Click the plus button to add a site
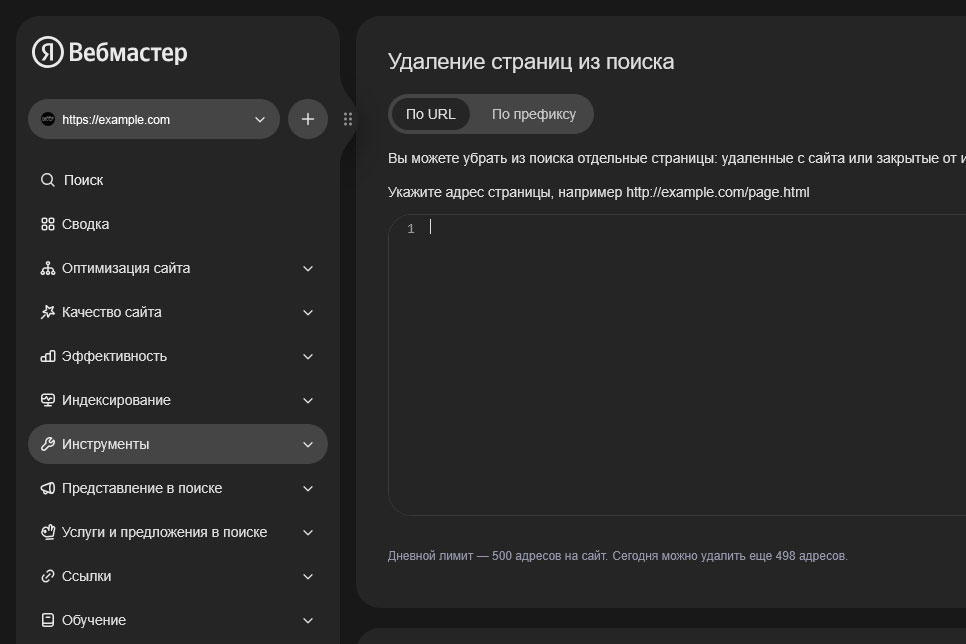 pyautogui.click(x=307, y=118)
